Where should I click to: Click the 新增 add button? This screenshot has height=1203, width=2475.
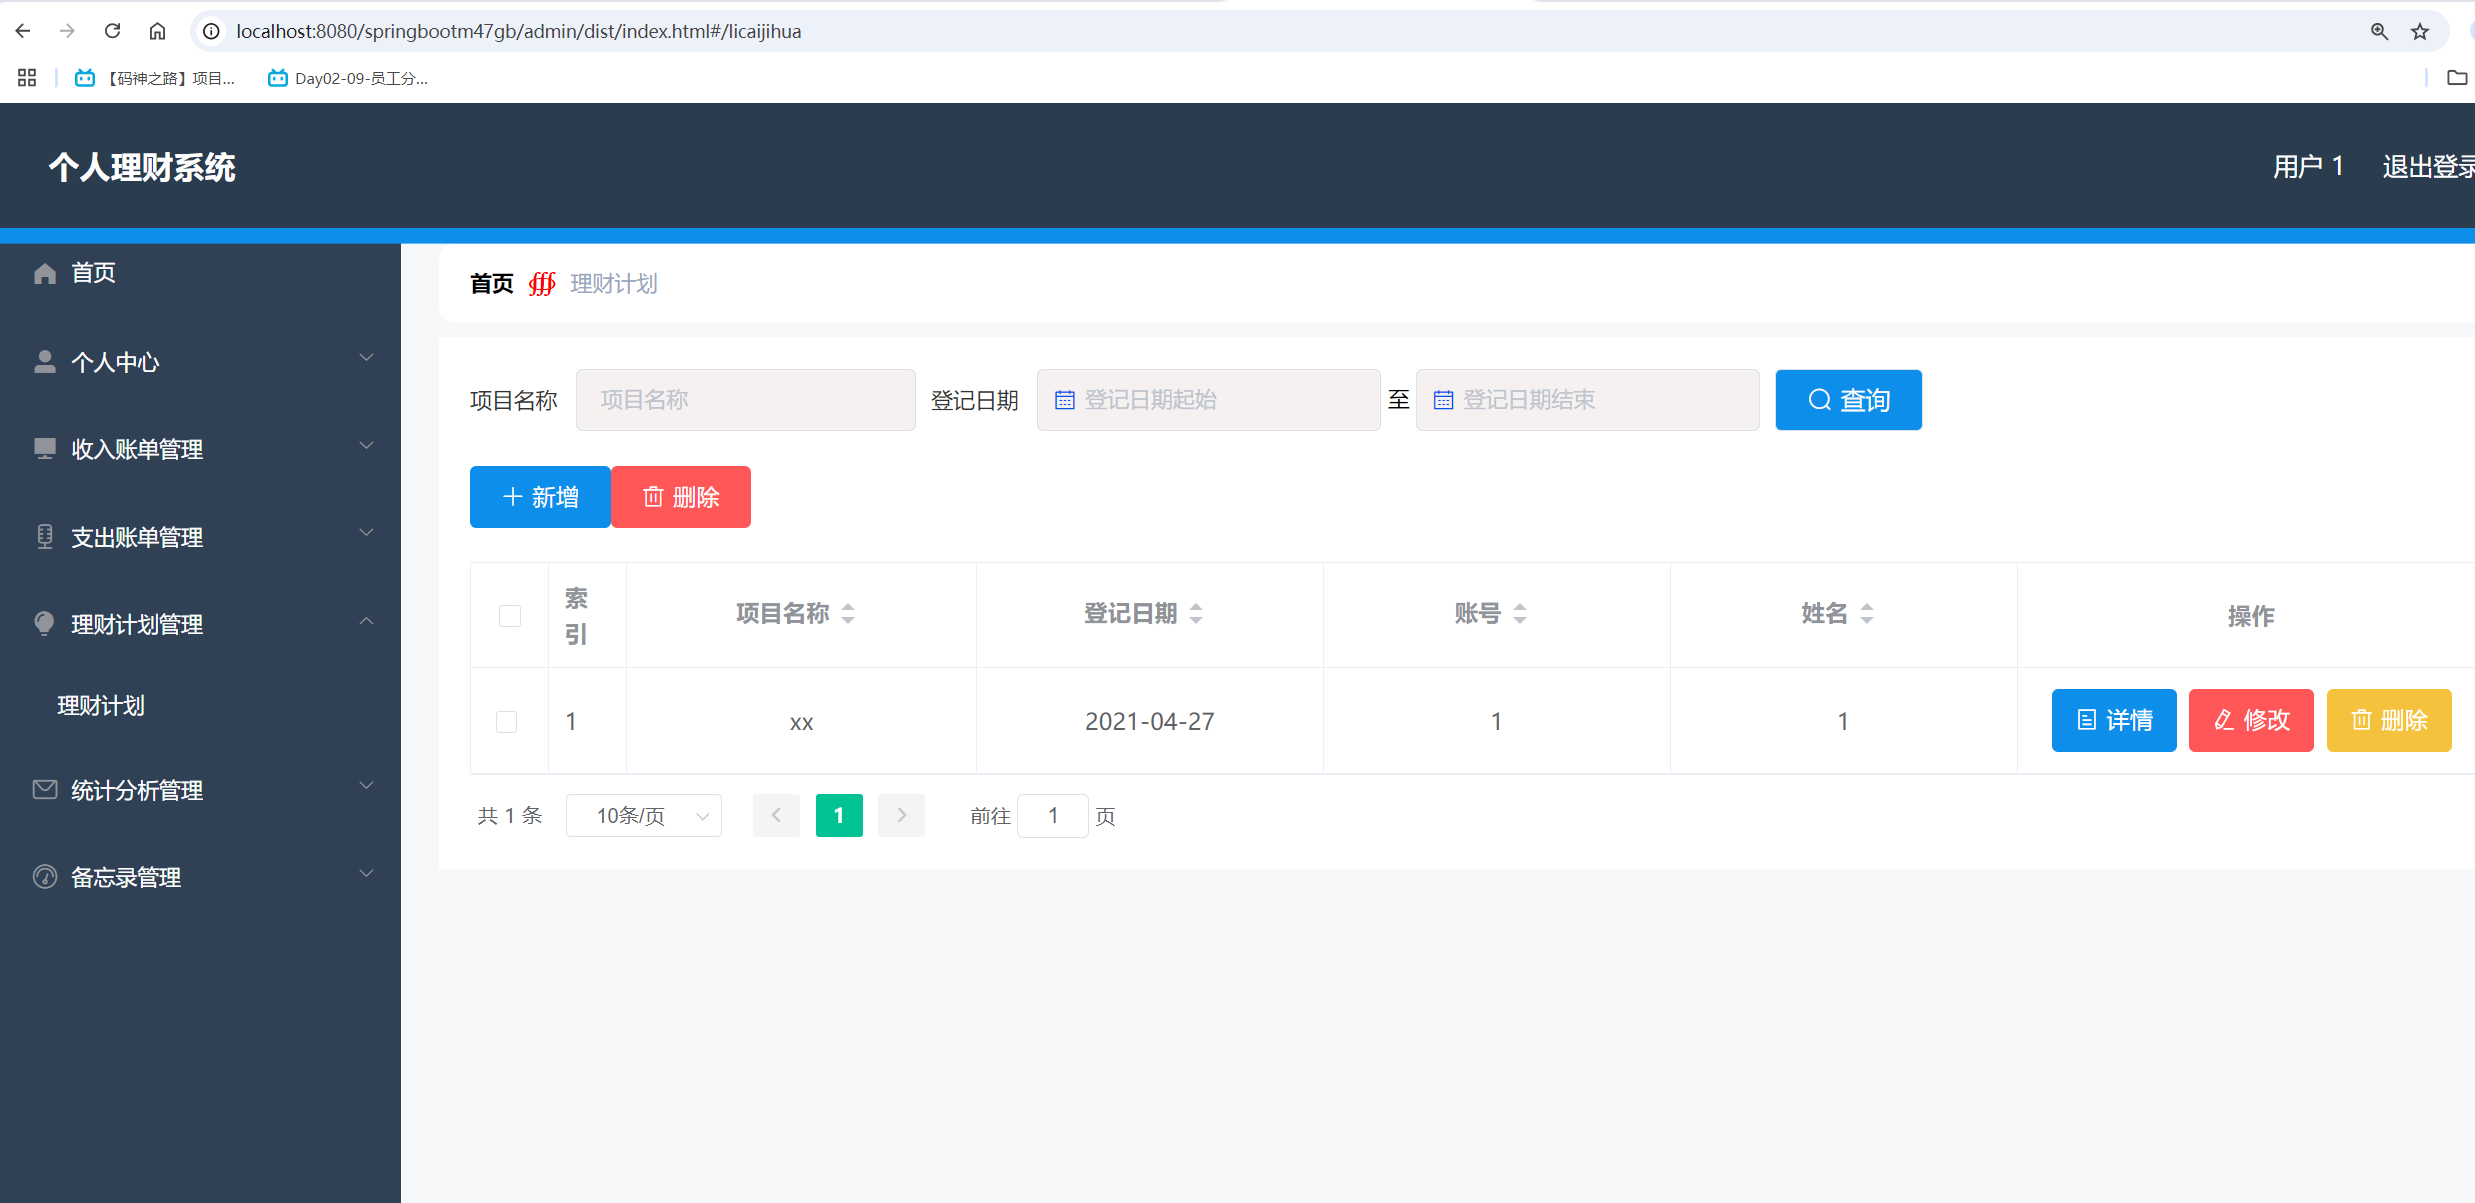tap(540, 497)
